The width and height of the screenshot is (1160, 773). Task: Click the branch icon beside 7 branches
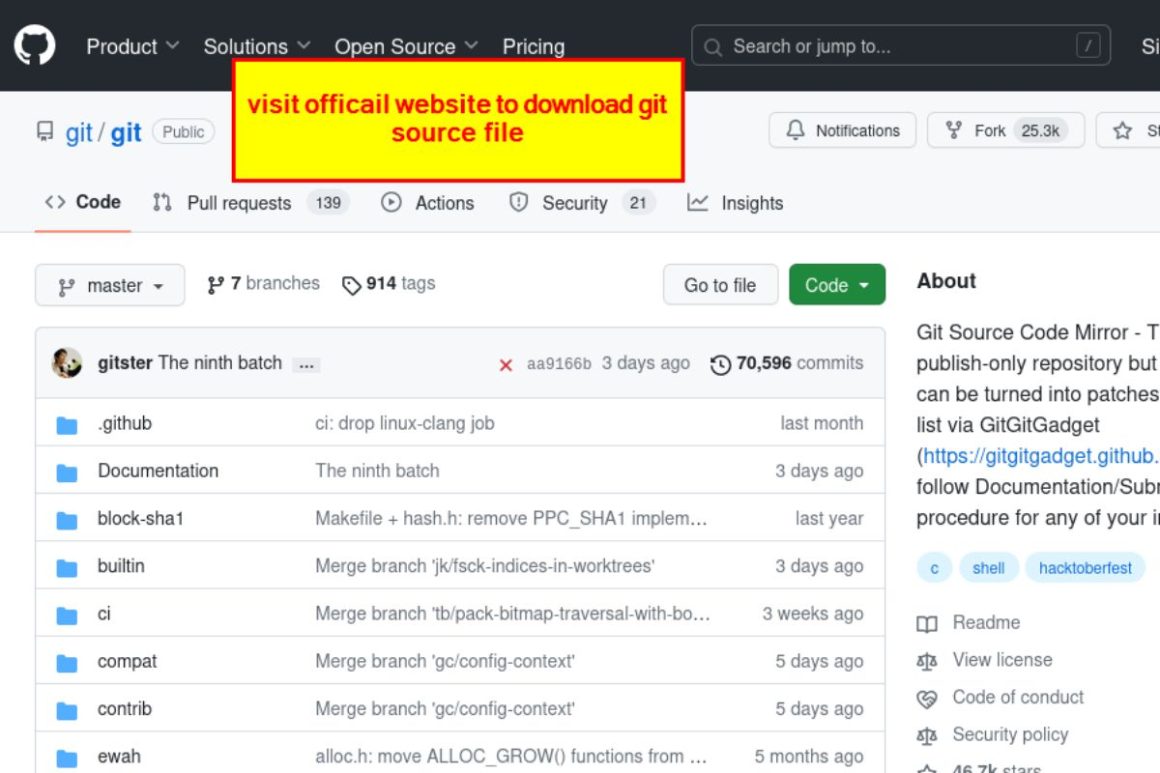(x=216, y=284)
